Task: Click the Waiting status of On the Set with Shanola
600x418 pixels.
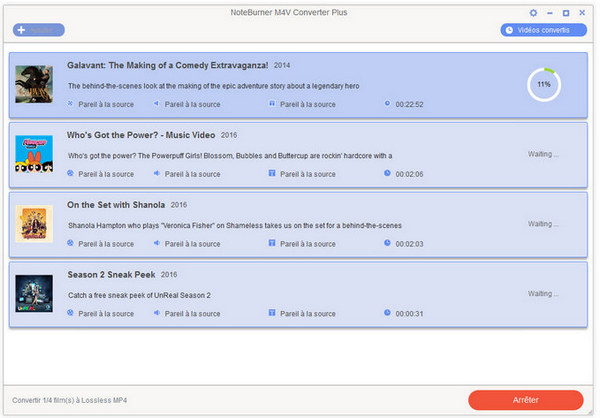Action: [543, 224]
